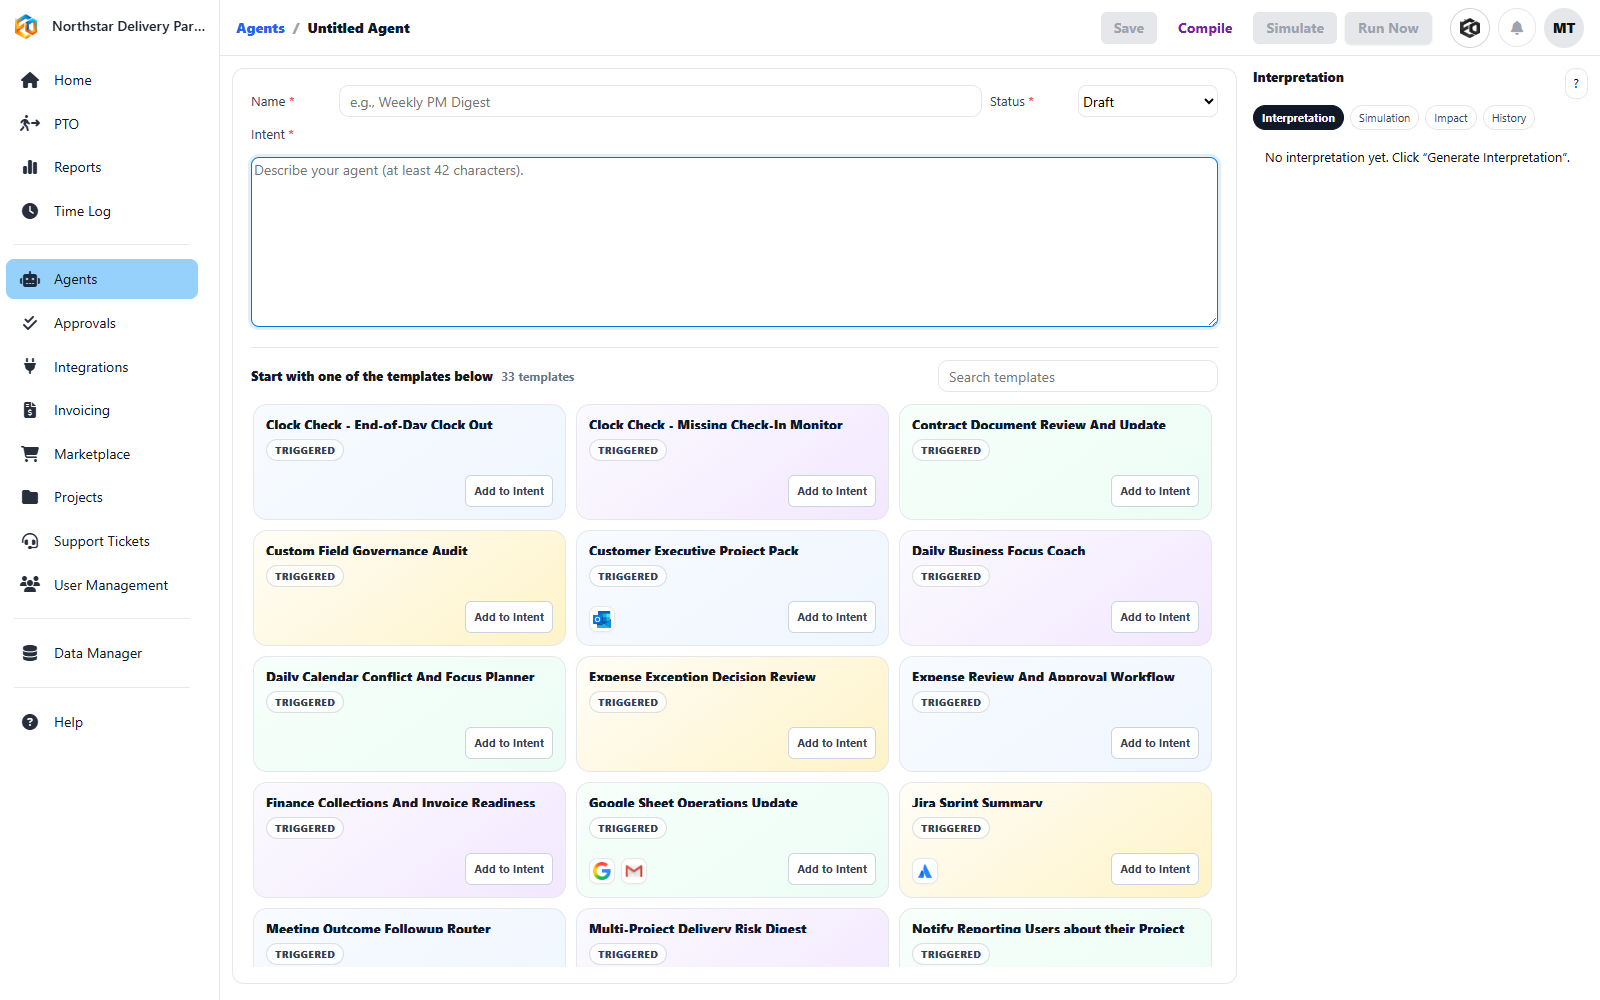
Task: Open the Time Log clock icon
Action: 30,211
